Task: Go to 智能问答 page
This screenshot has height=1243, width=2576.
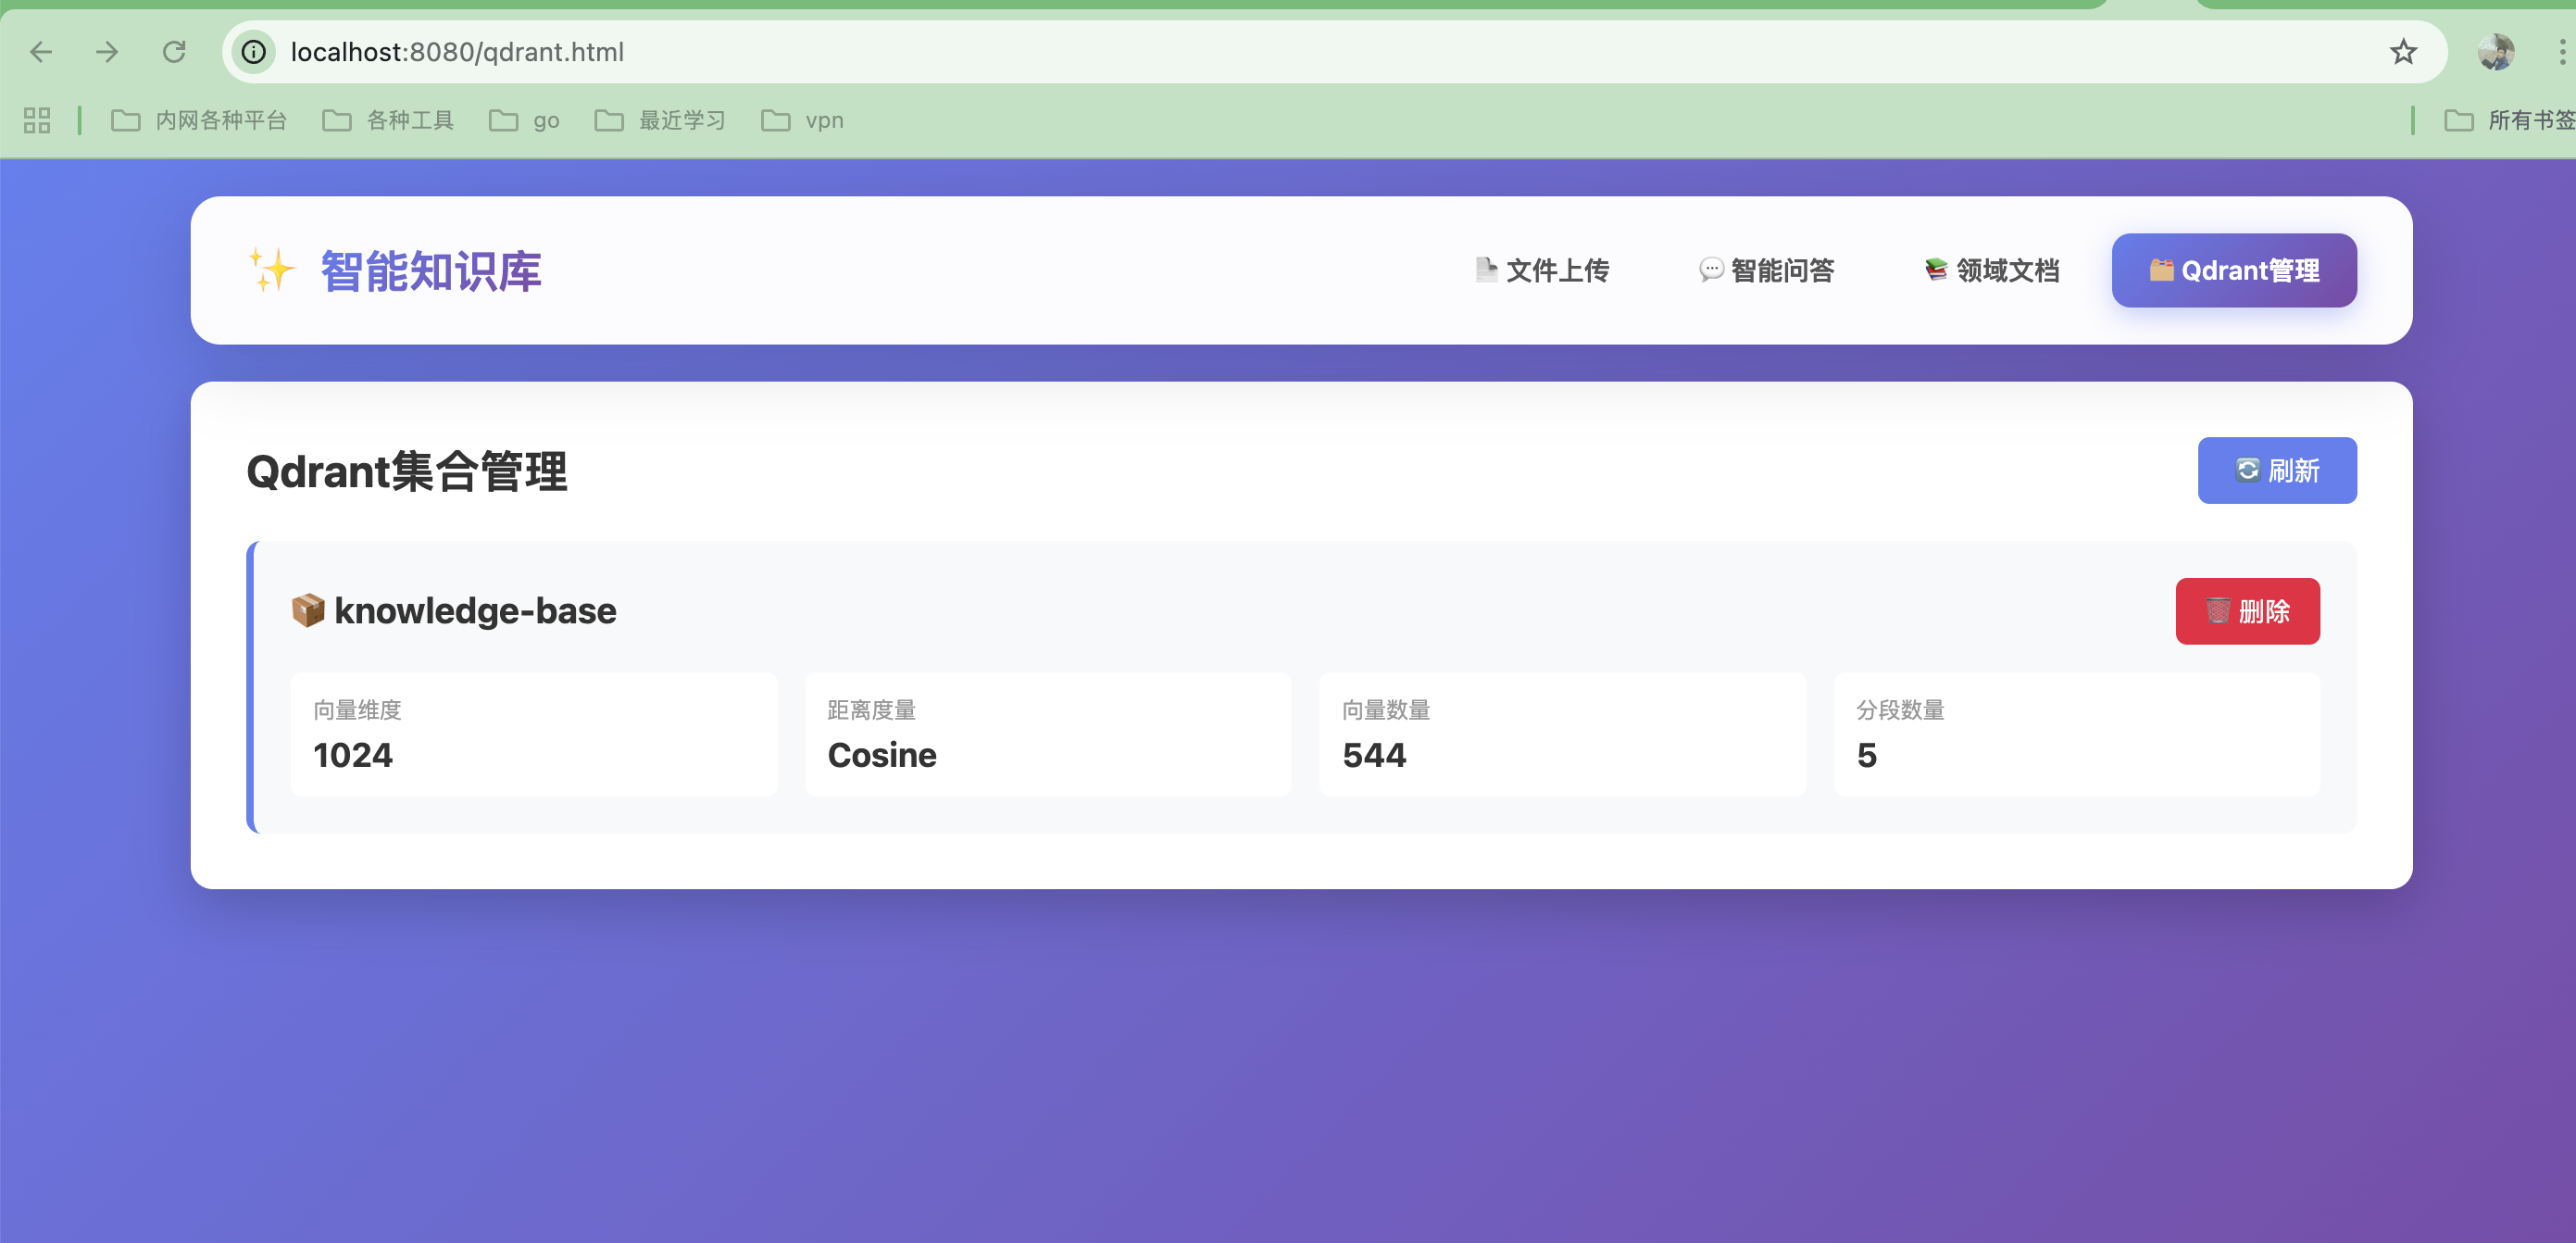Action: [x=1766, y=270]
